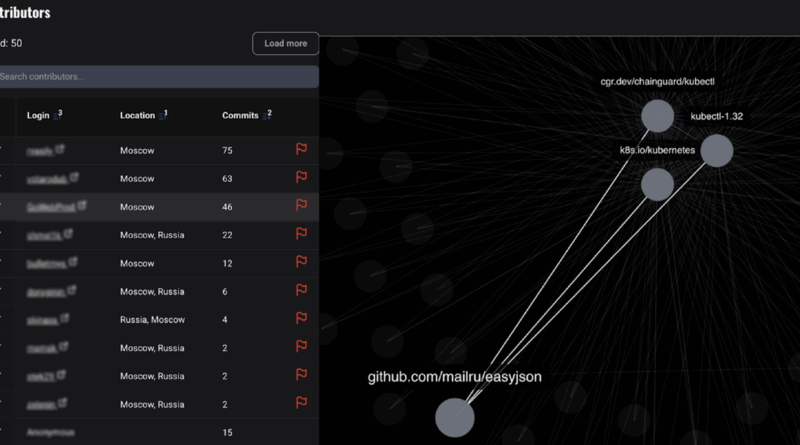Click the red flag on the 63-commit row
This screenshot has width=800, height=445.
302,177
